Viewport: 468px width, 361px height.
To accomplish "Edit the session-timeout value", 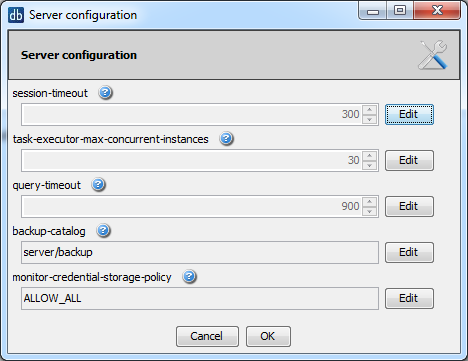I will coord(409,114).
